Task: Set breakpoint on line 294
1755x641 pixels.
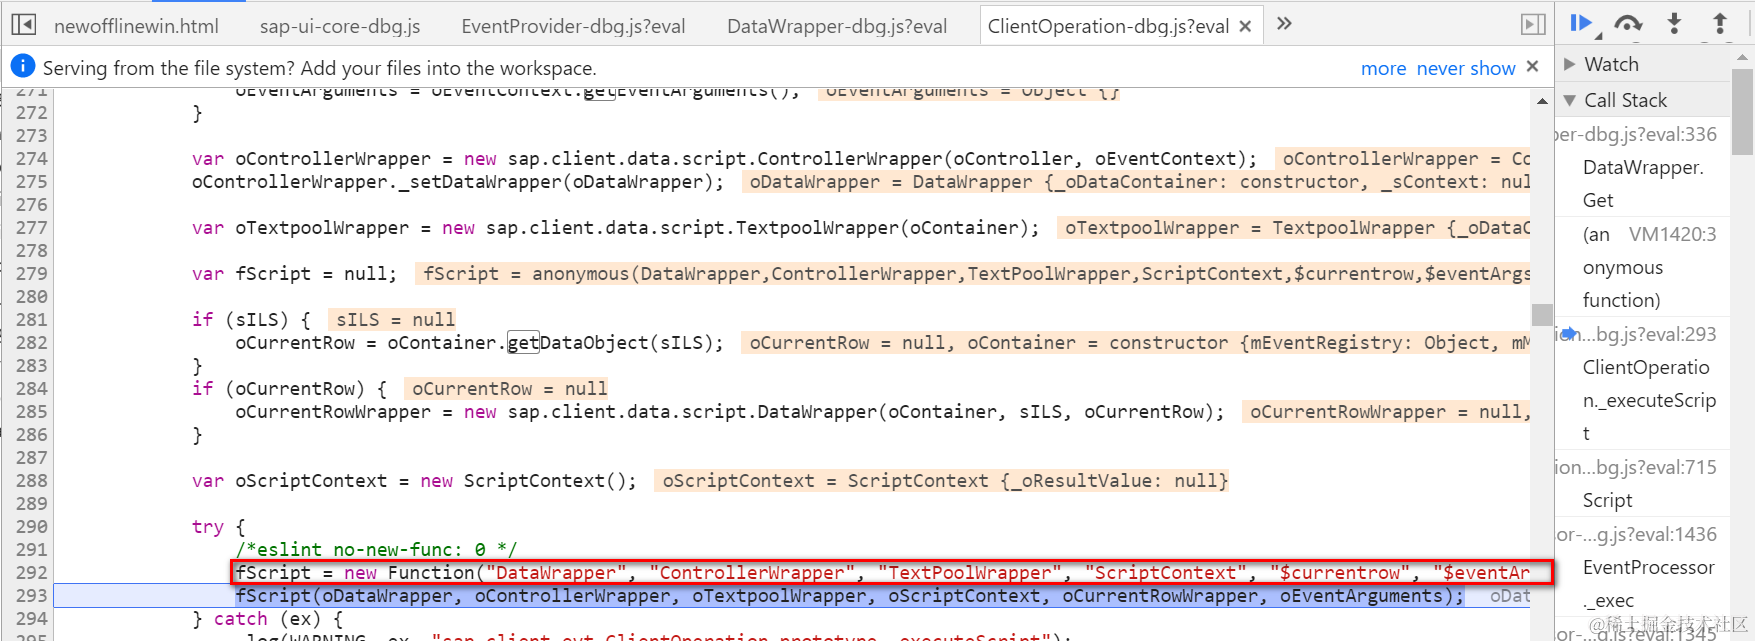Action: click(31, 618)
